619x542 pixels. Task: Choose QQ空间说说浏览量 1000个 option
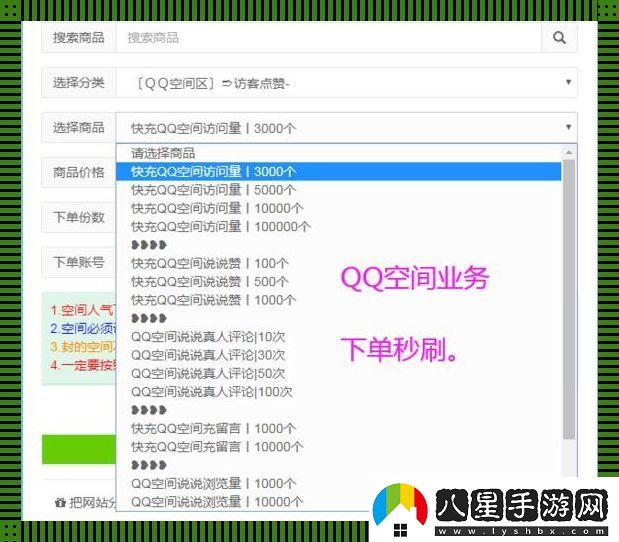(x=338, y=484)
